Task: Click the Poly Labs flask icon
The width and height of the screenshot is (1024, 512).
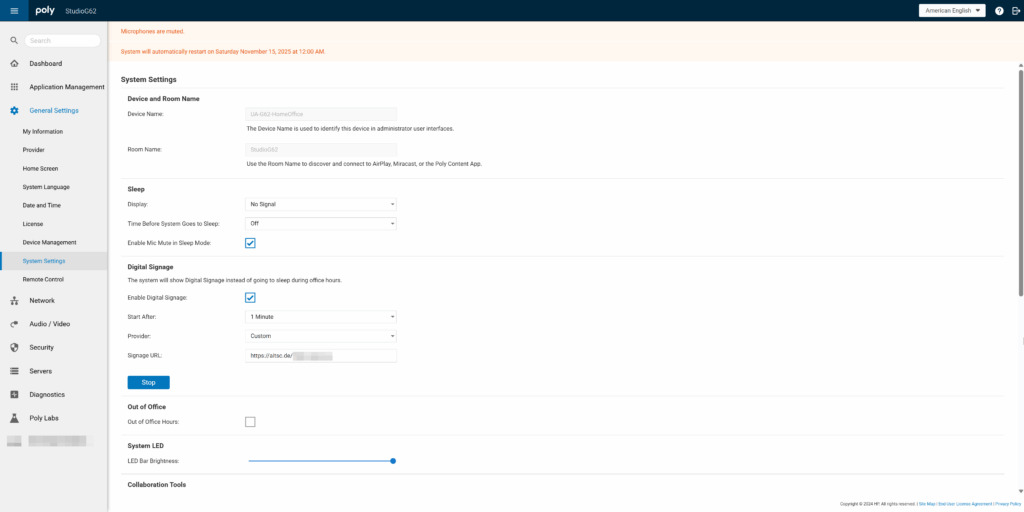Action: pyautogui.click(x=14, y=418)
